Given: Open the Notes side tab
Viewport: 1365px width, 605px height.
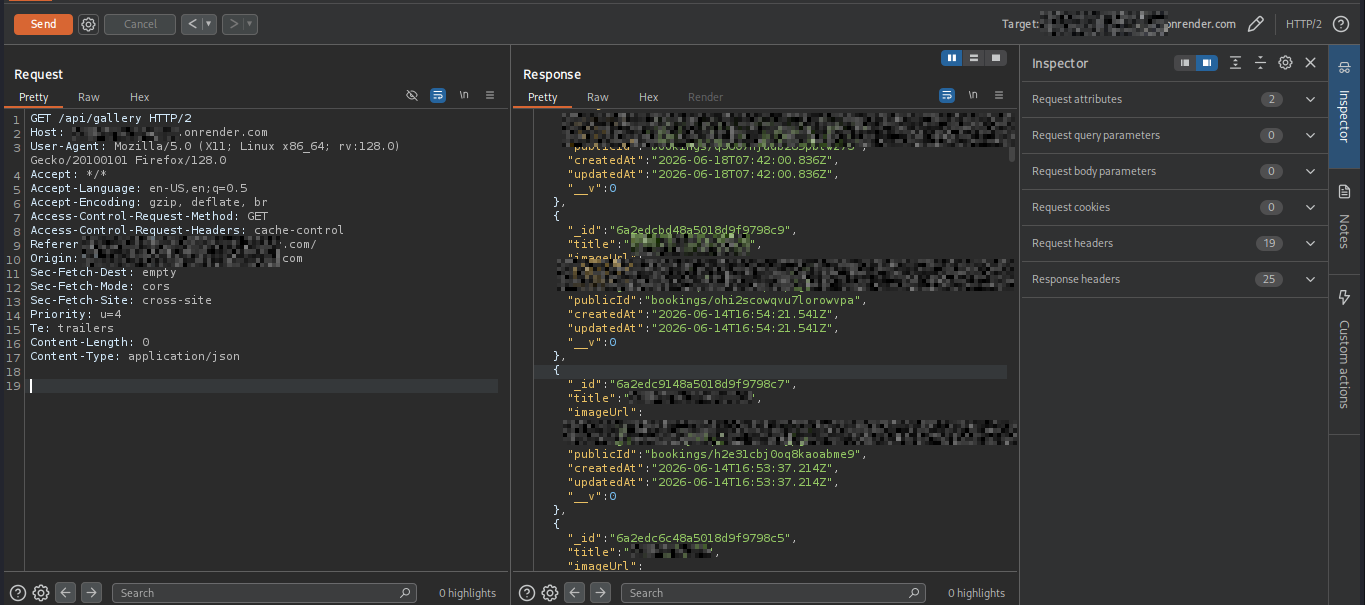Looking at the screenshot, I should click(1344, 219).
